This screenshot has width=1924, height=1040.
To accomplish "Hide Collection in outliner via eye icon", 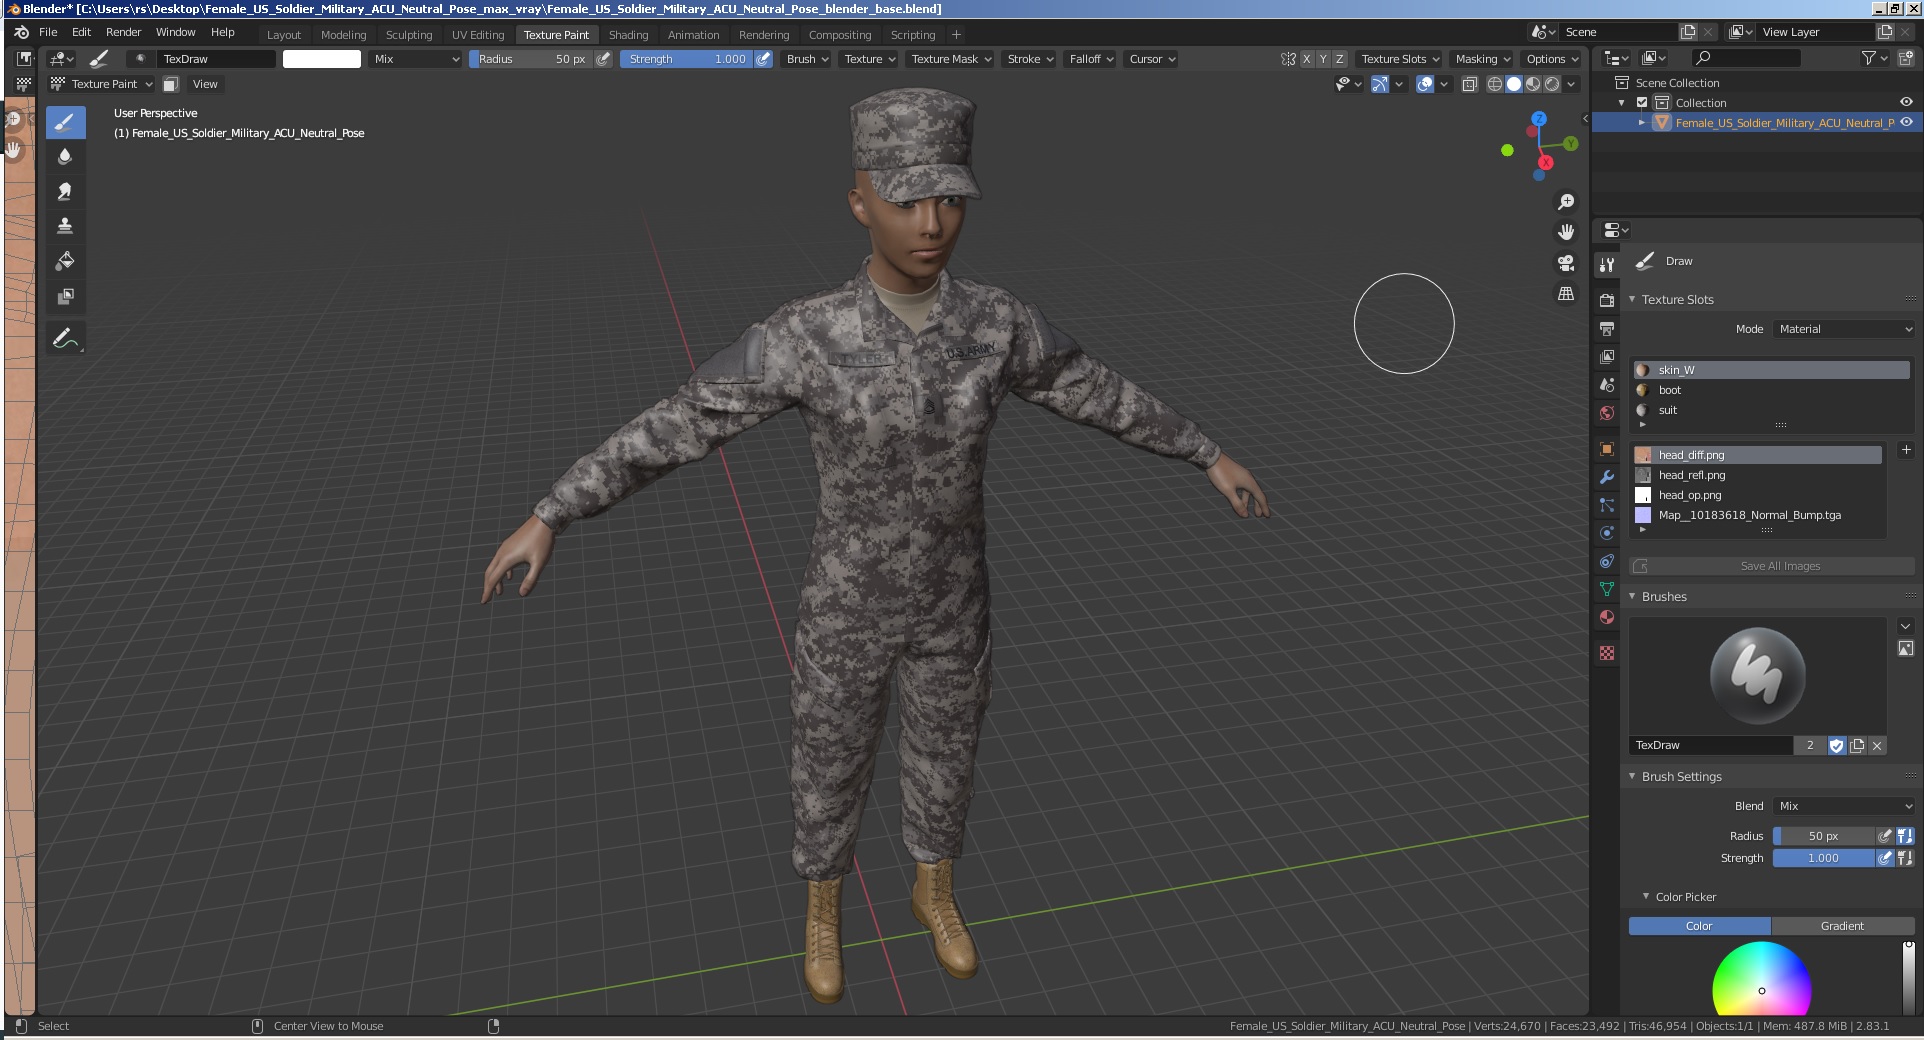I will [x=1906, y=102].
